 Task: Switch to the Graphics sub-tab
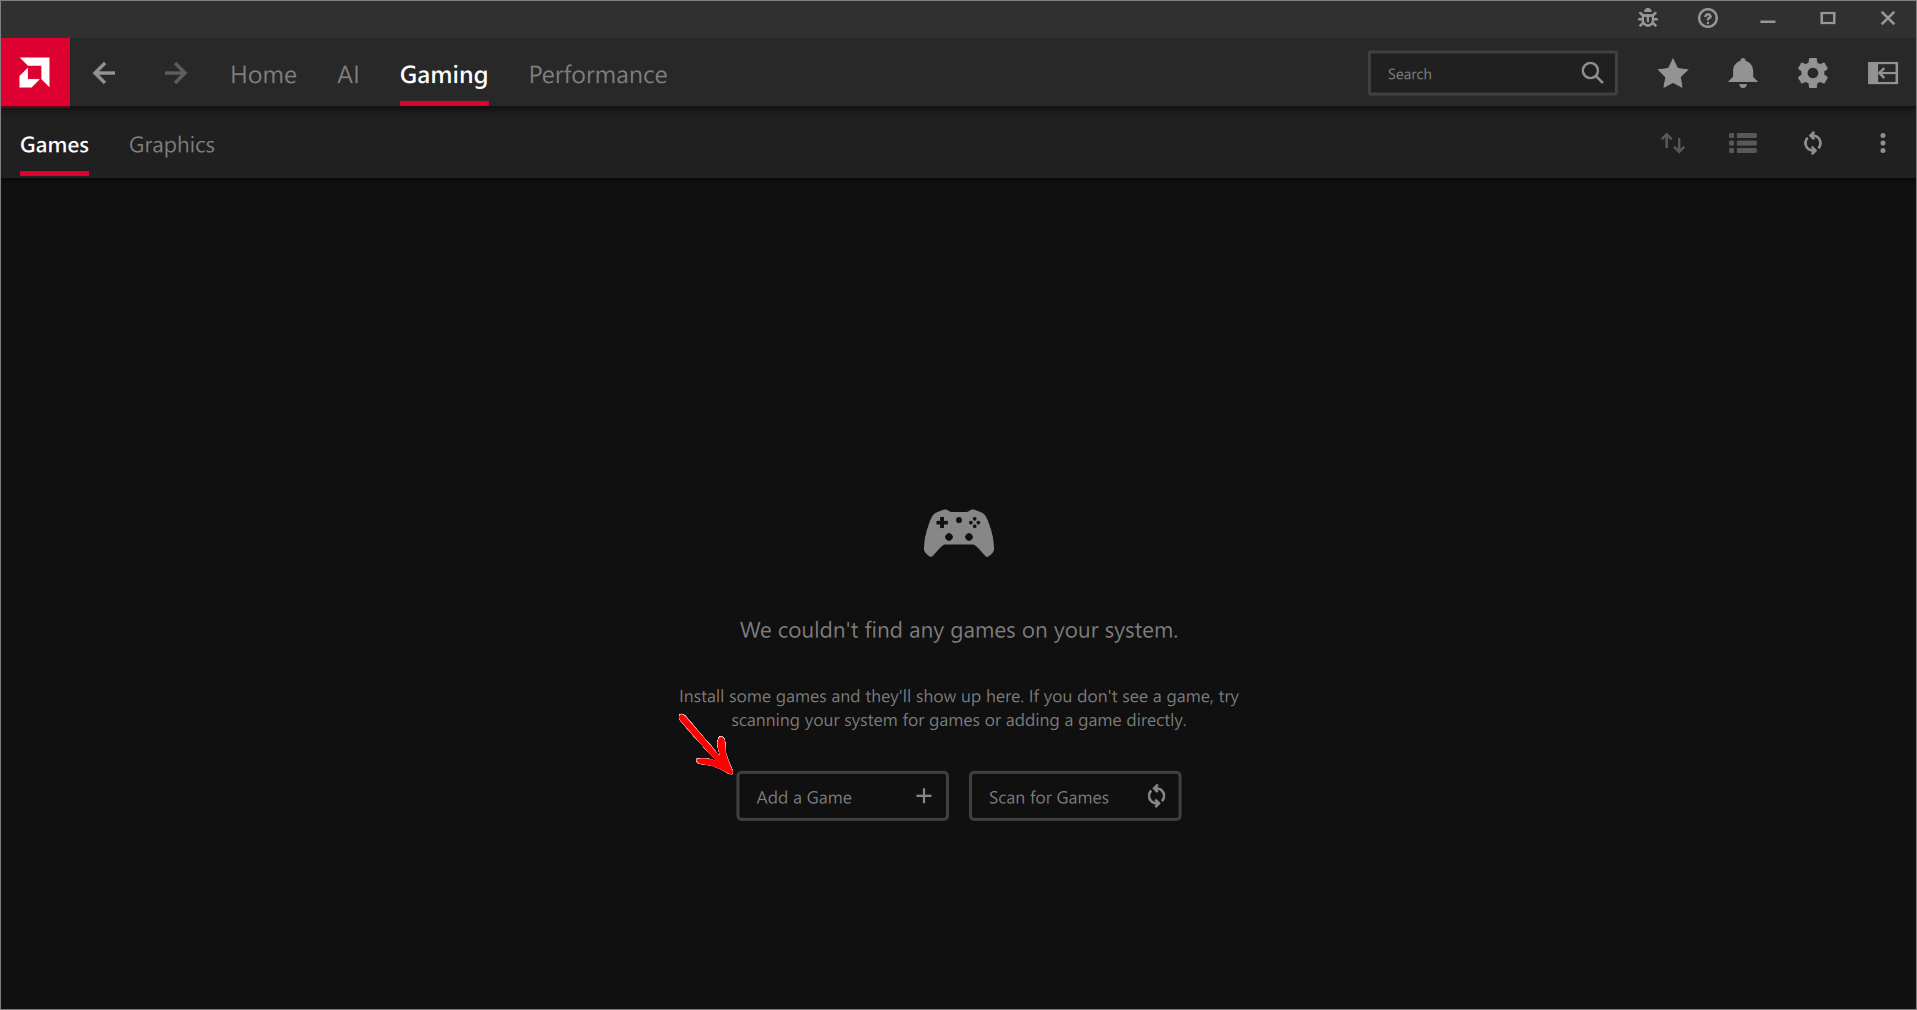pos(172,145)
